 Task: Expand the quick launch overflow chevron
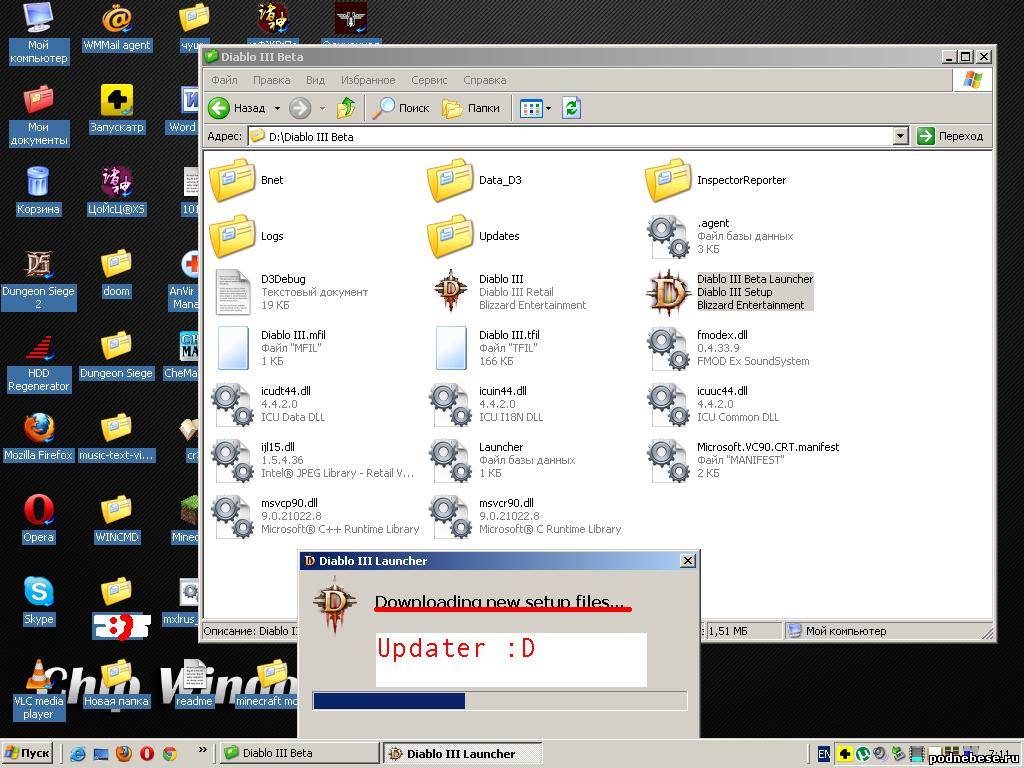(x=202, y=750)
